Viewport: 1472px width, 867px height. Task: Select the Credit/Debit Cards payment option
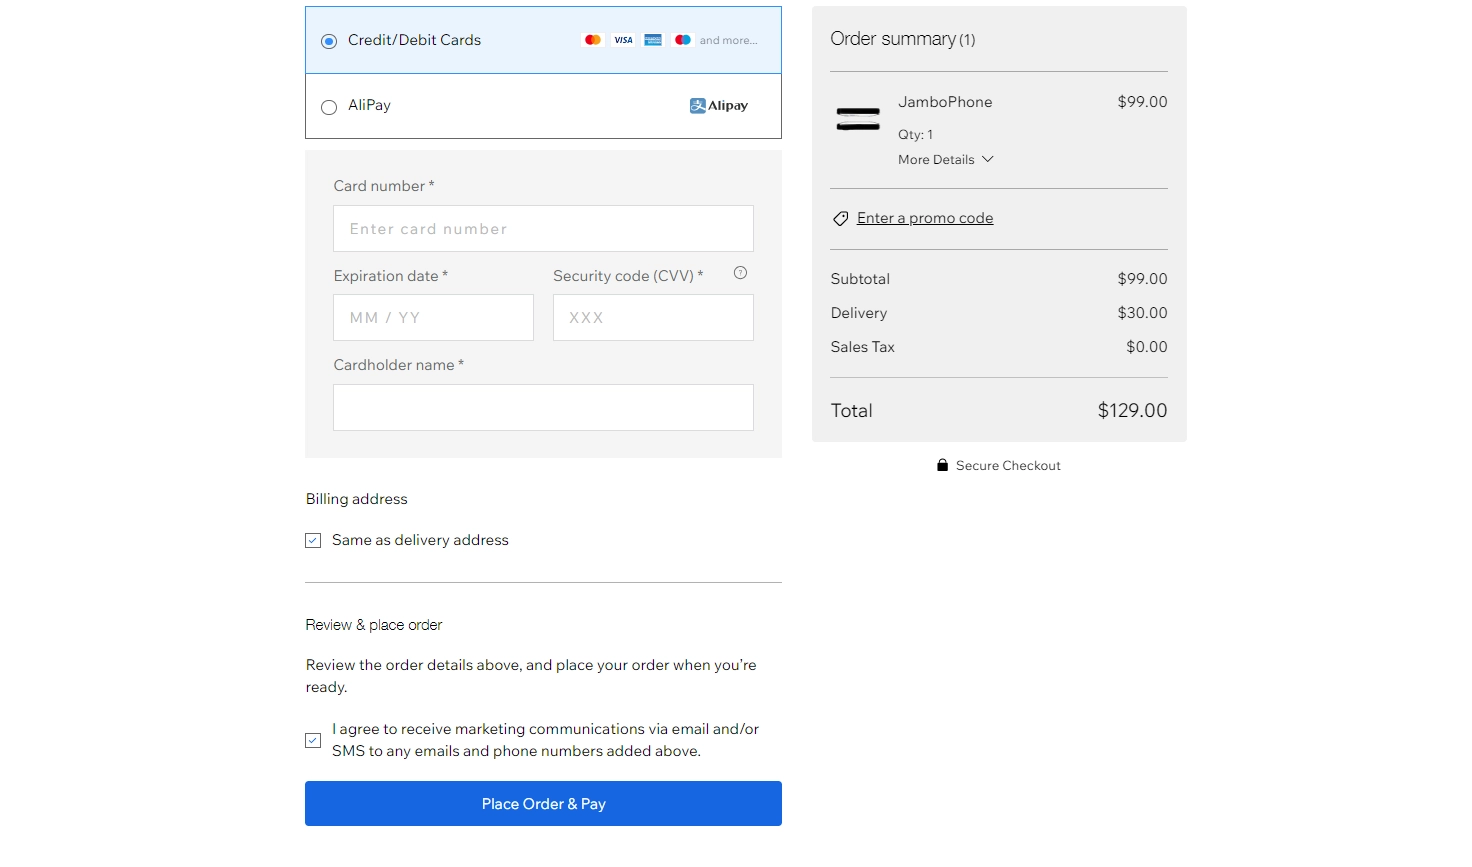coord(329,41)
